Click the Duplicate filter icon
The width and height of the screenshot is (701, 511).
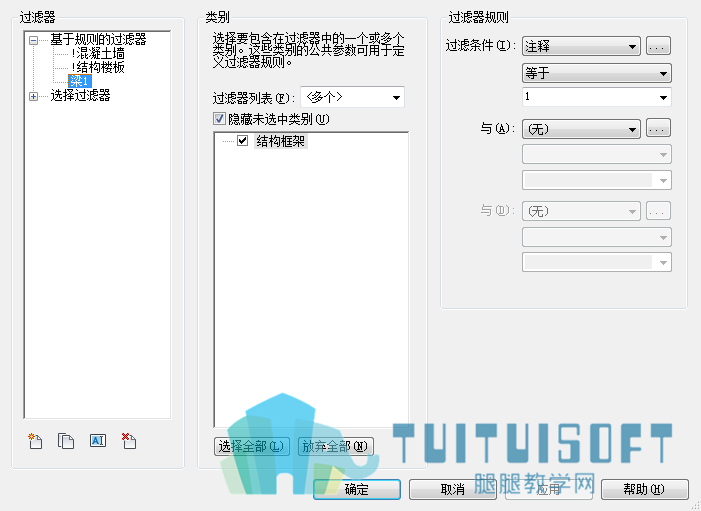coord(66,441)
